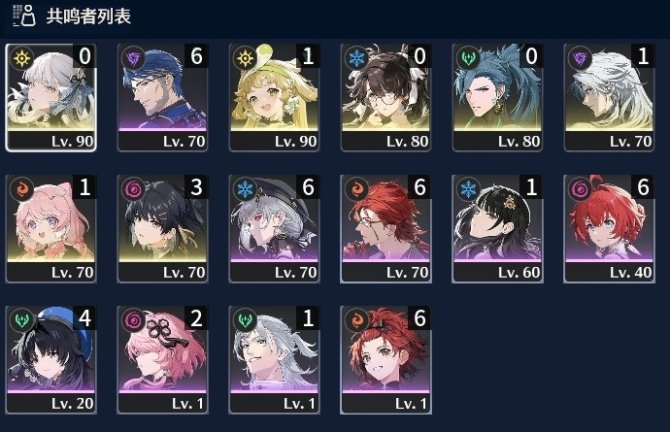The image size is (670, 432).
Task: Select red-haired man with glasses Lv. 70
Action: [386, 229]
